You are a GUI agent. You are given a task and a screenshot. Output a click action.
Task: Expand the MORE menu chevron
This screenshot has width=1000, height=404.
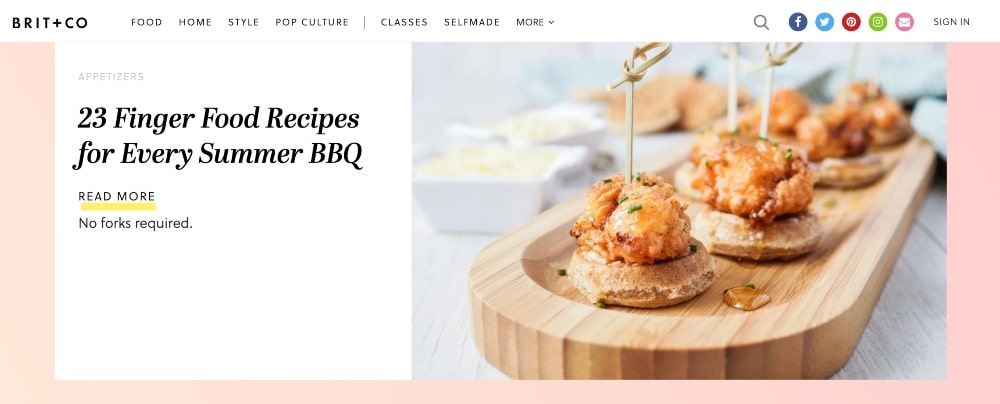click(x=551, y=22)
